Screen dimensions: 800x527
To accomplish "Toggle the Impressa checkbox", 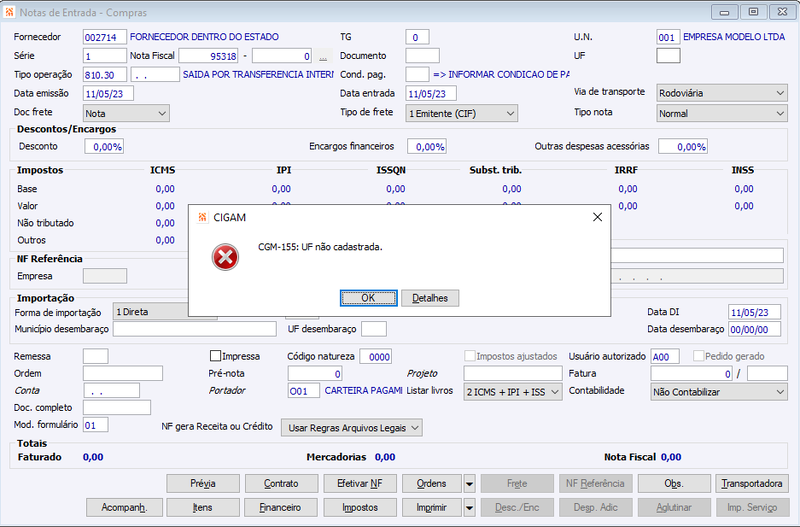I will point(216,356).
